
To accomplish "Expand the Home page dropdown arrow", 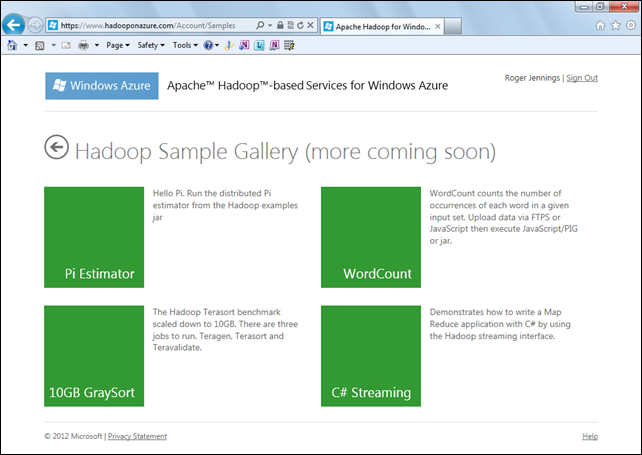I will [x=25, y=45].
